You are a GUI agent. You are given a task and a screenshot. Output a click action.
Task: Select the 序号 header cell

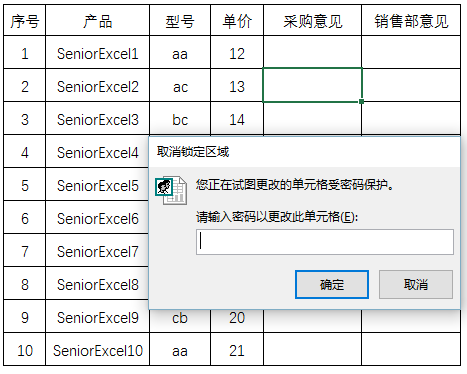pyautogui.click(x=25, y=20)
